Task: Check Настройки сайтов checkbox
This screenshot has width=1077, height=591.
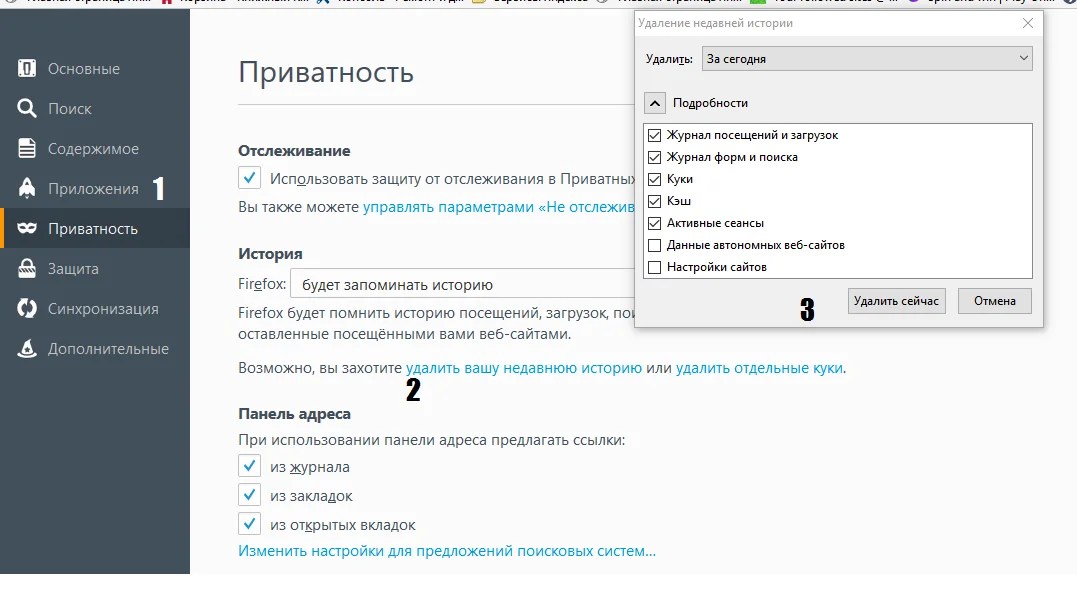Action: point(655,267)
